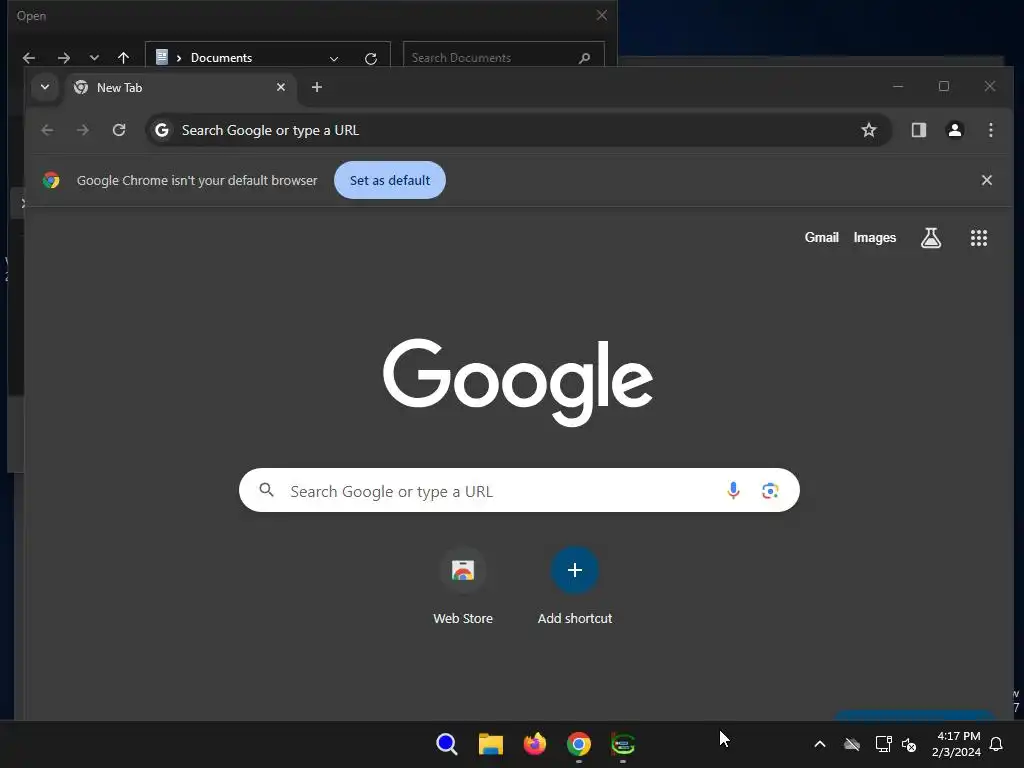Go forward in the Open dialog
This screenshot has width=1024, height=768.
(x=63, y=58)
